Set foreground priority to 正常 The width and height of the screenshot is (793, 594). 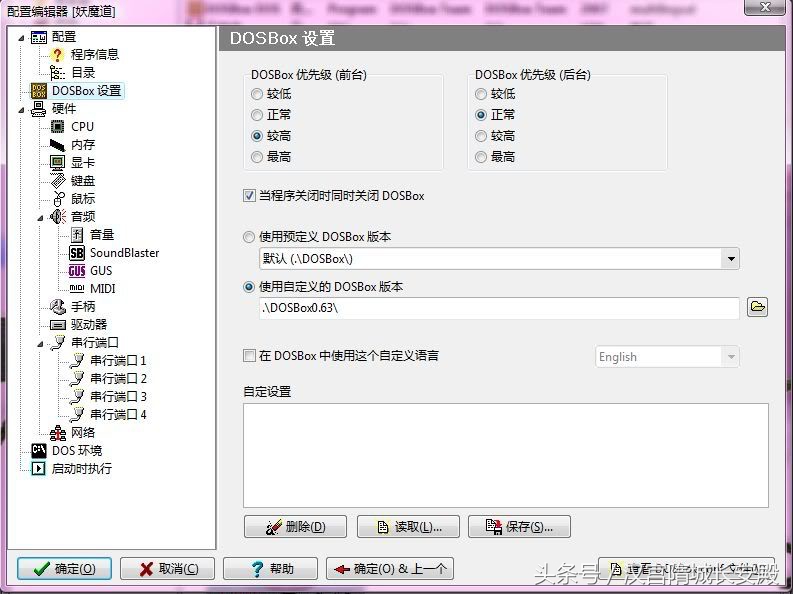coord(257,115)
